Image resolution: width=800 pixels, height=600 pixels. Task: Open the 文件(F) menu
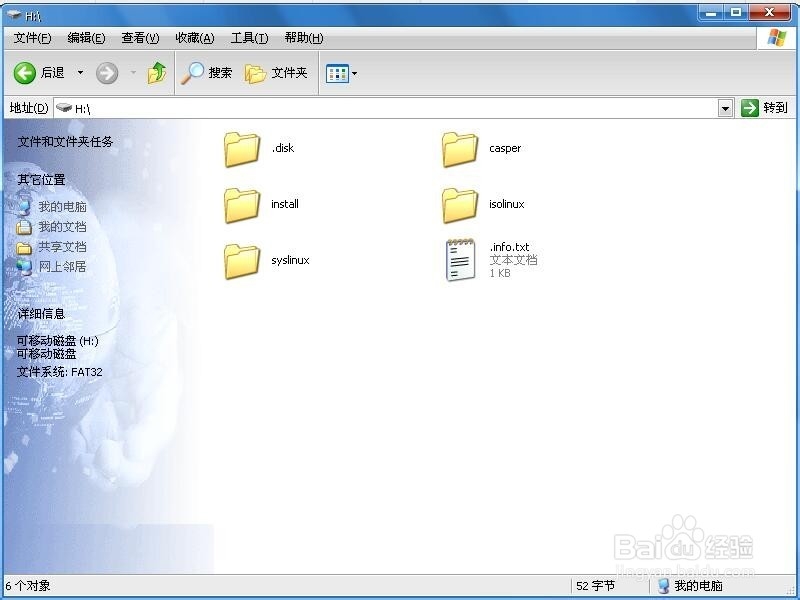(32, 38)
